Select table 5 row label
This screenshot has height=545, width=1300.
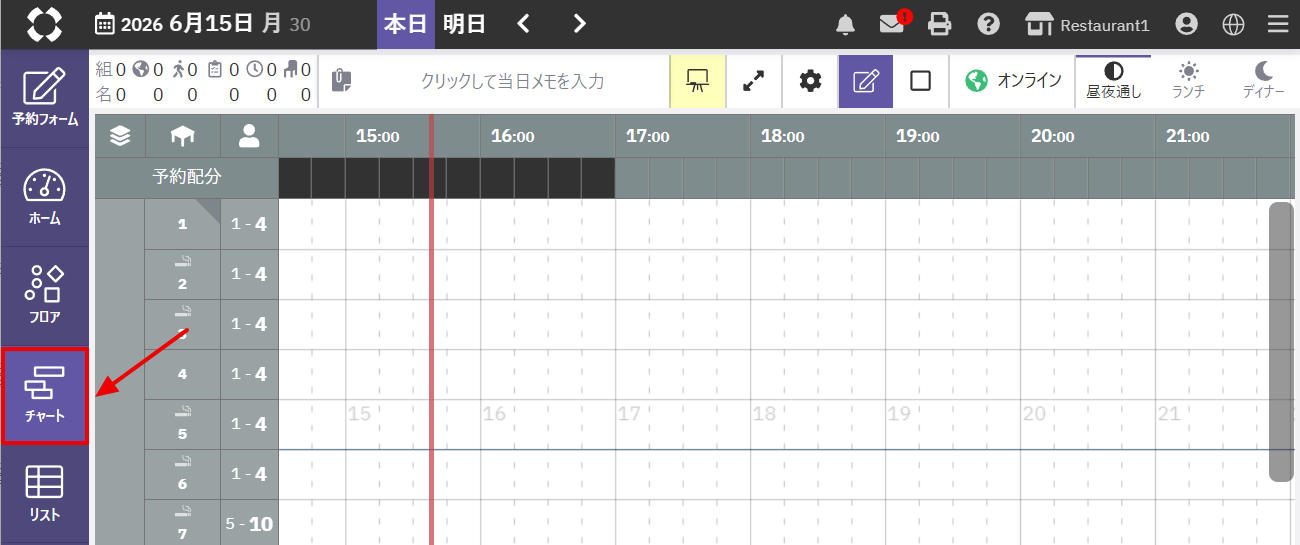tap(182, 424)
